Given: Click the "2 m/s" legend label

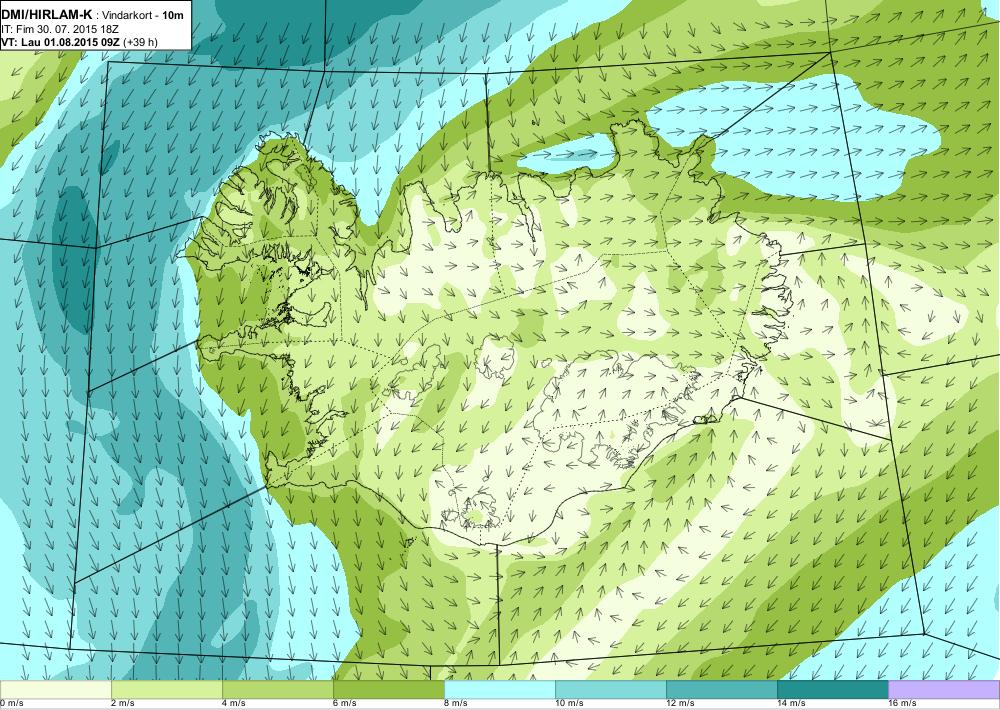Looking at the screenshot, I should [x=123, y=704].
